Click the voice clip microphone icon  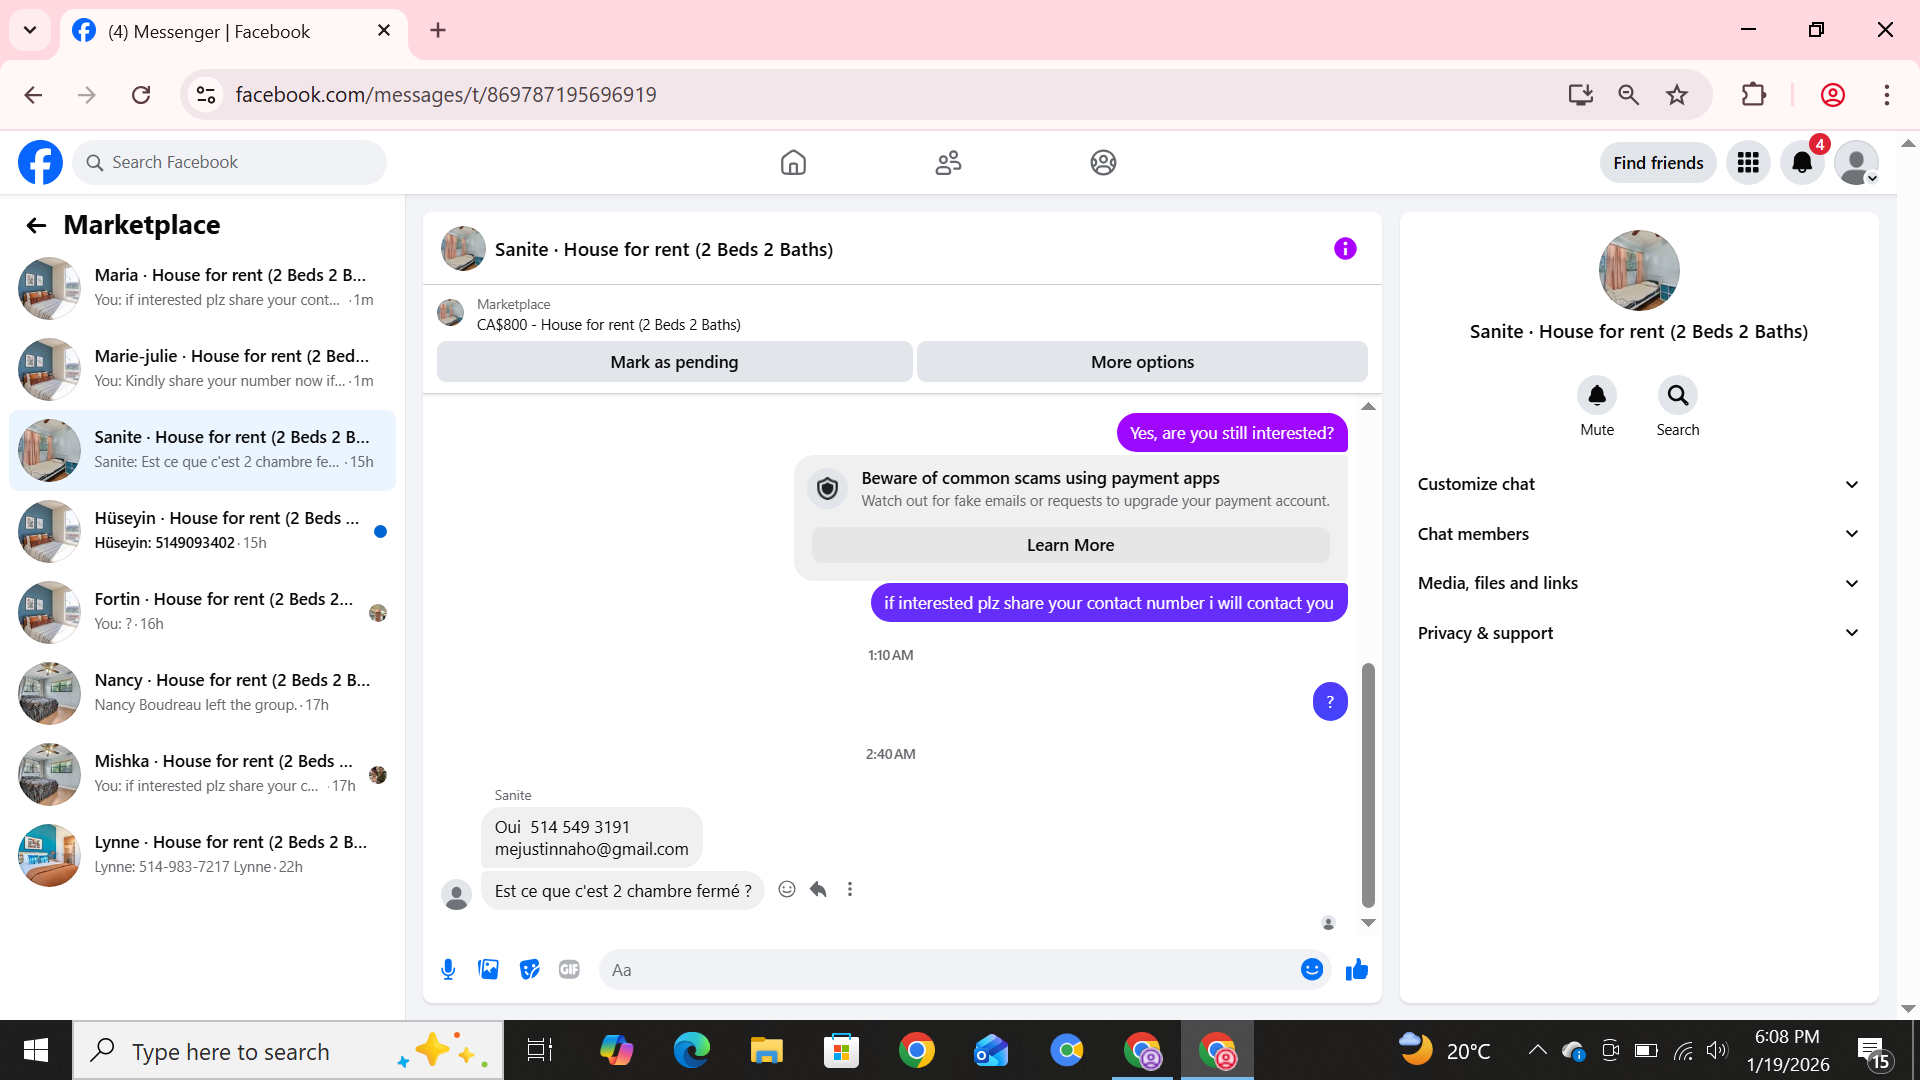pyautogui.click(x=448, y=969)
